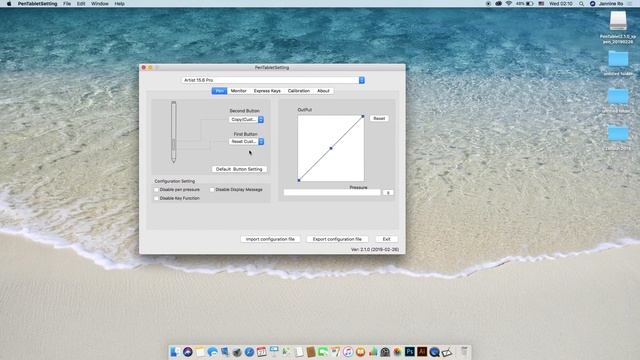
Task: Click the battery status icon
Action: 529,4
